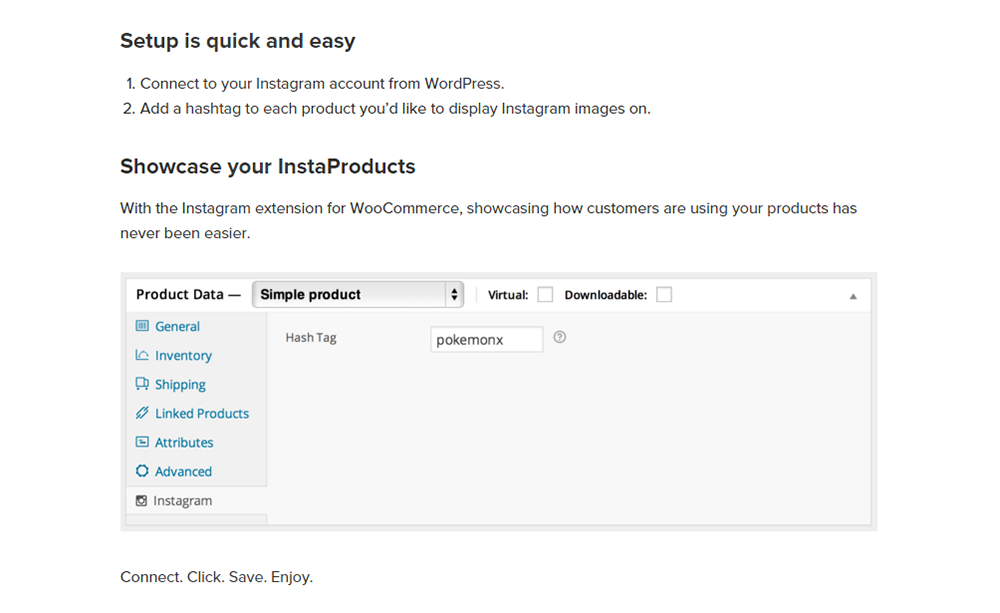
Task: Switch to the Inventory tab
Action: click(183, 355)
